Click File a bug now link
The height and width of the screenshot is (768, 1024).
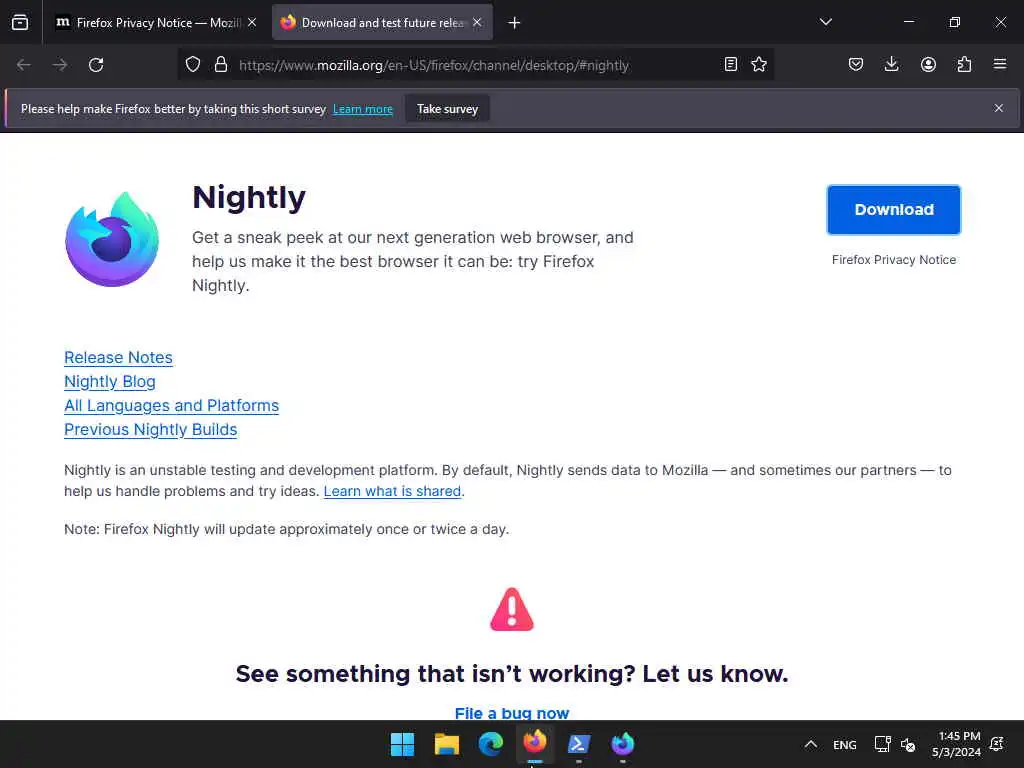pyautogui.click(x=512, y=713)
